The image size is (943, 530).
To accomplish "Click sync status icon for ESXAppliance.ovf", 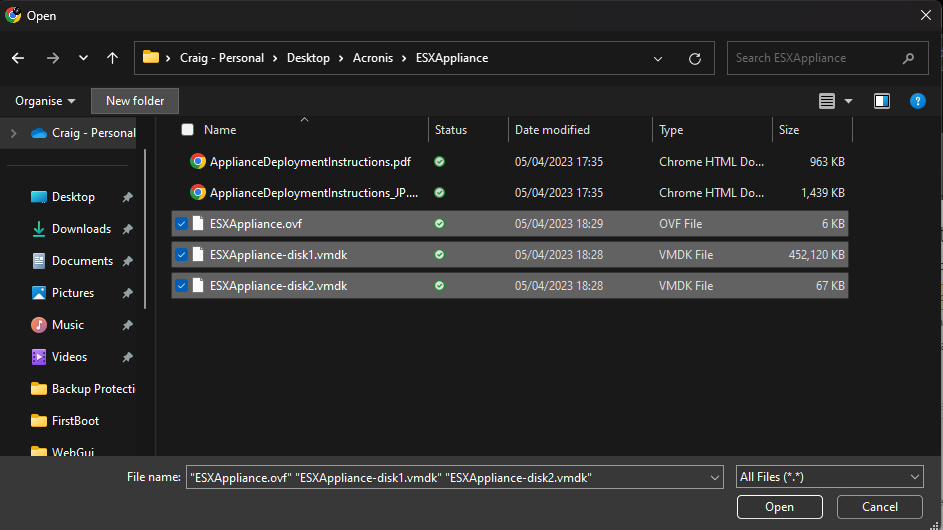I will pyautogui.click(x=440, y=224).
